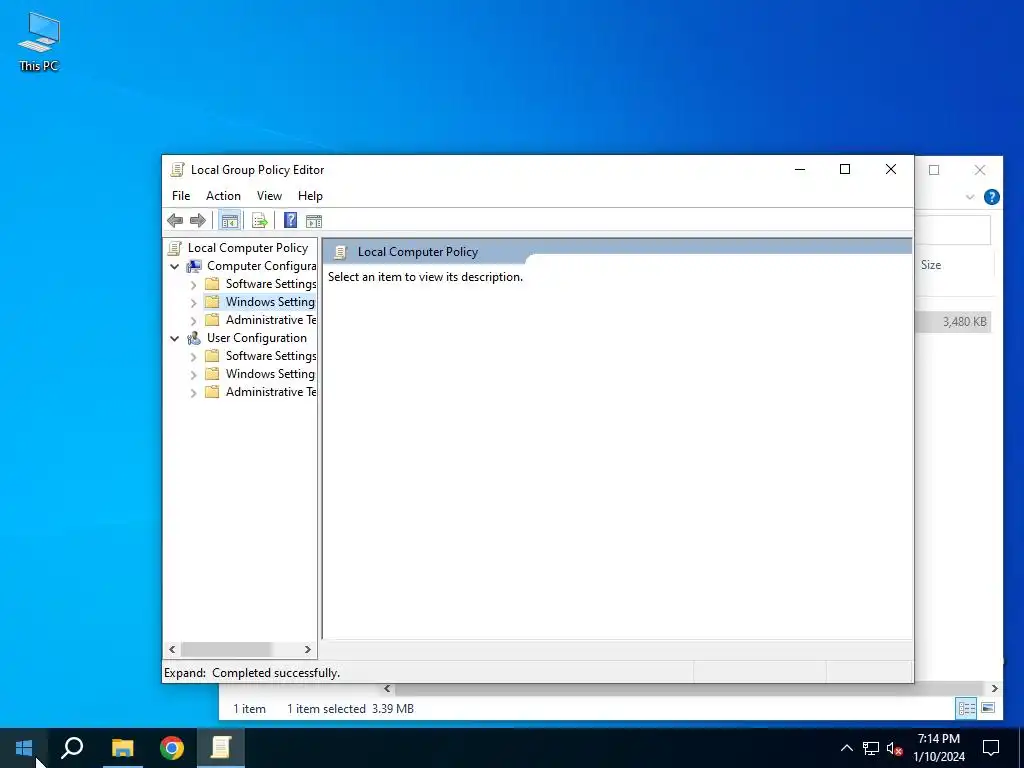Expand ribbon chevron in background Explorer window
The image size is (1024, 768).
[x=970, y=197]
